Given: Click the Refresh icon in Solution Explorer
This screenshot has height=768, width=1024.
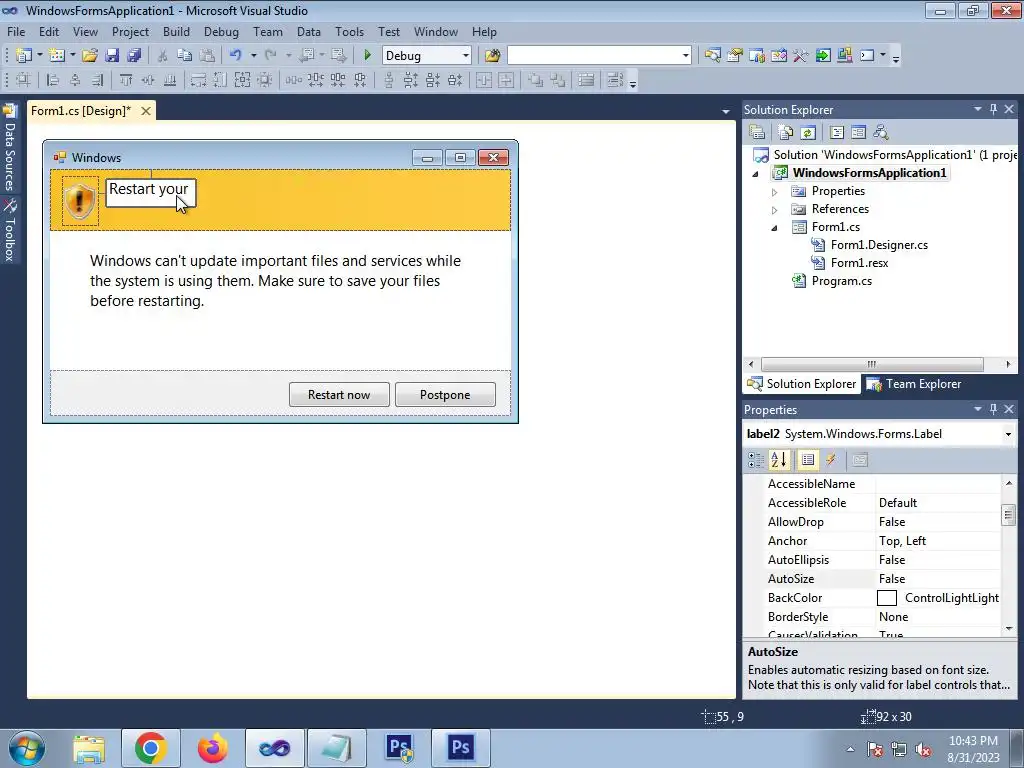Looking at the screenshot, I should (808, 133).
